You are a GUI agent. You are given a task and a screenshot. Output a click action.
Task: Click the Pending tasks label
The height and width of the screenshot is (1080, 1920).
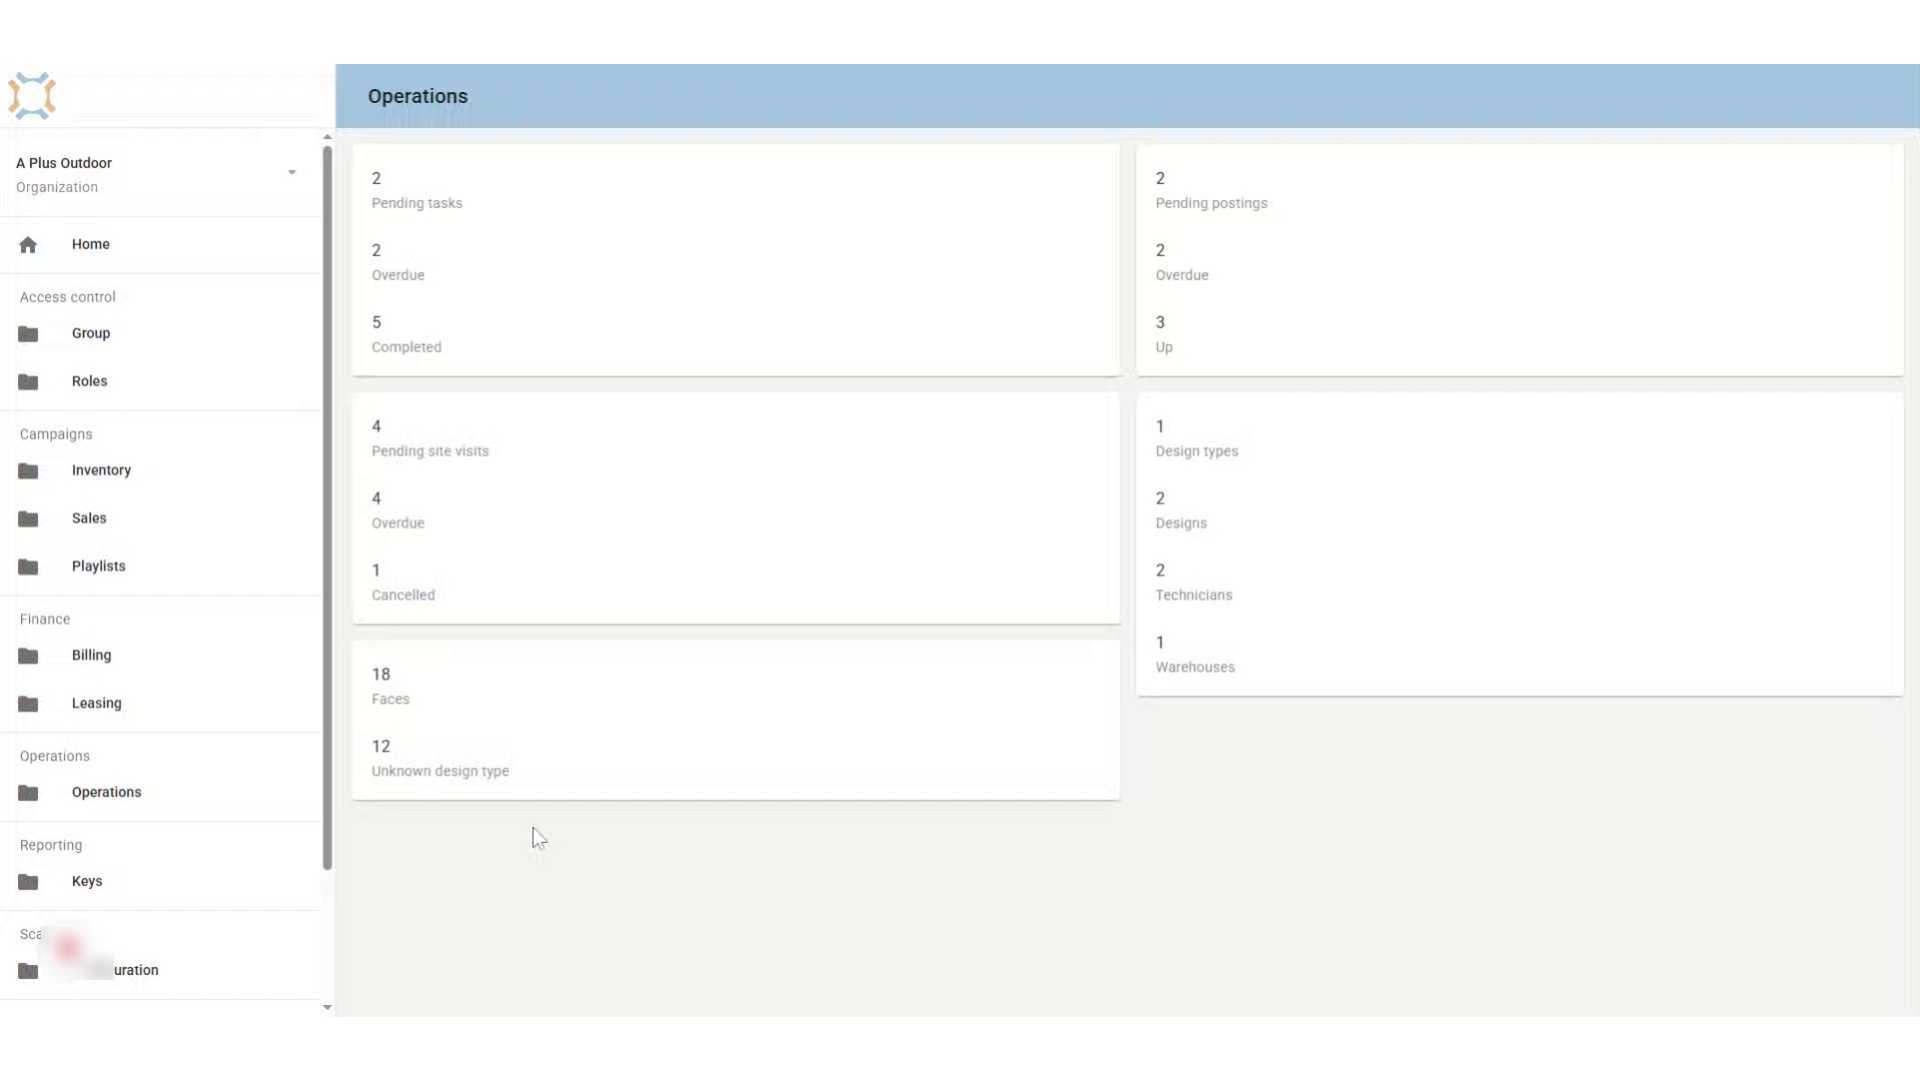pyautogui.click(x=417, y=203)
